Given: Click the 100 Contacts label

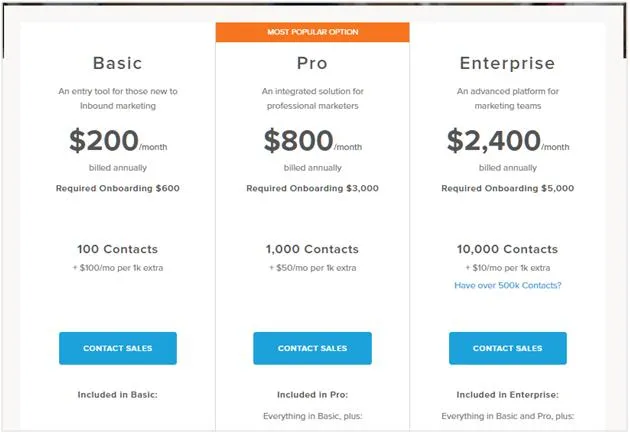Looking at the screenshot, I should pos(118,249).
